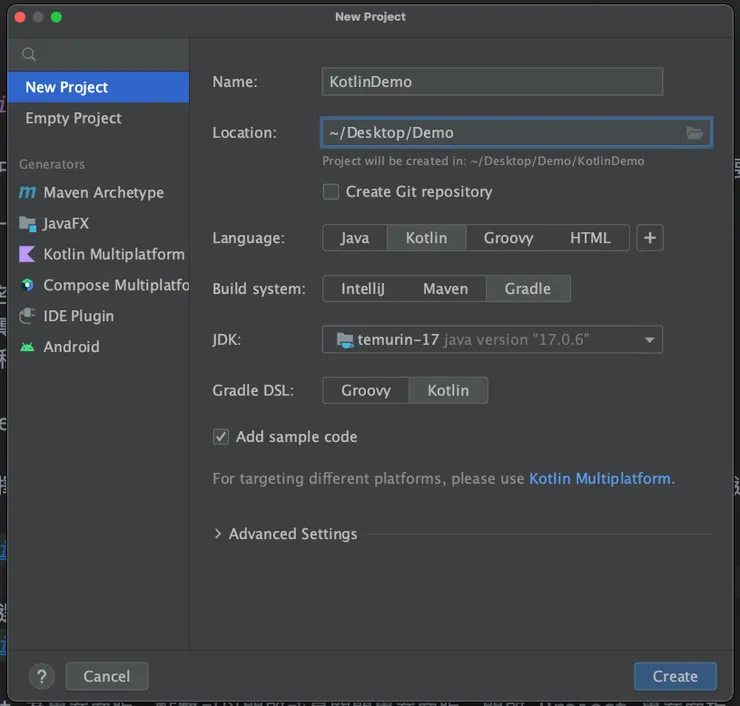Choose Kotlin for Gradle DSL
740x706 pixels.
coord(448,390)
